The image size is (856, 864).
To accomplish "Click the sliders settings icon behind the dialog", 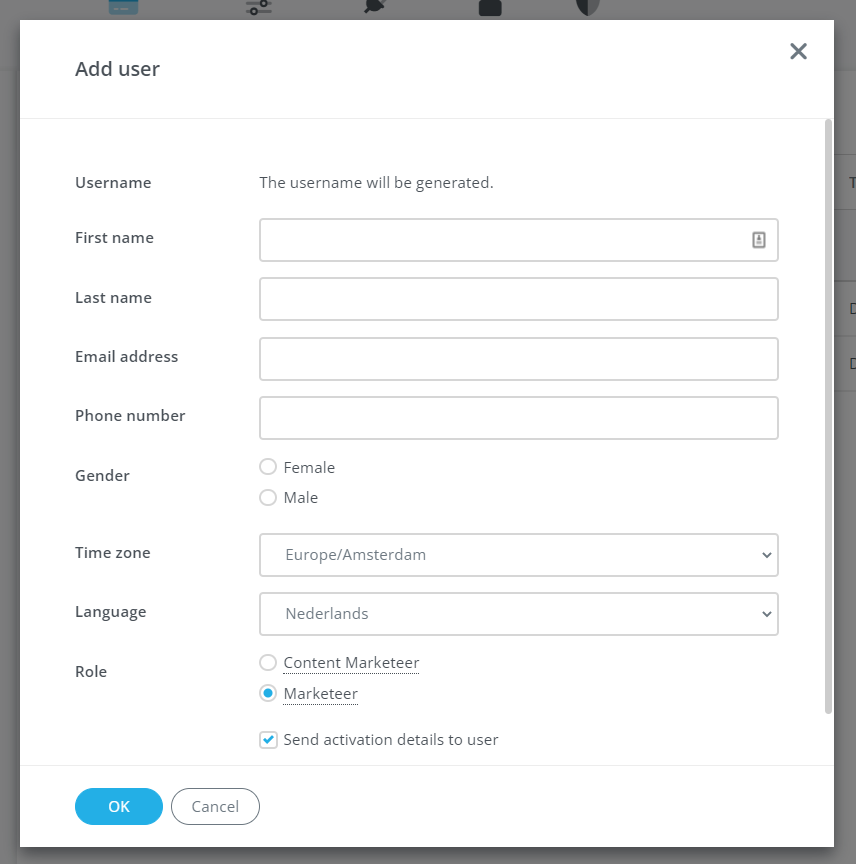I will (258, 7).
